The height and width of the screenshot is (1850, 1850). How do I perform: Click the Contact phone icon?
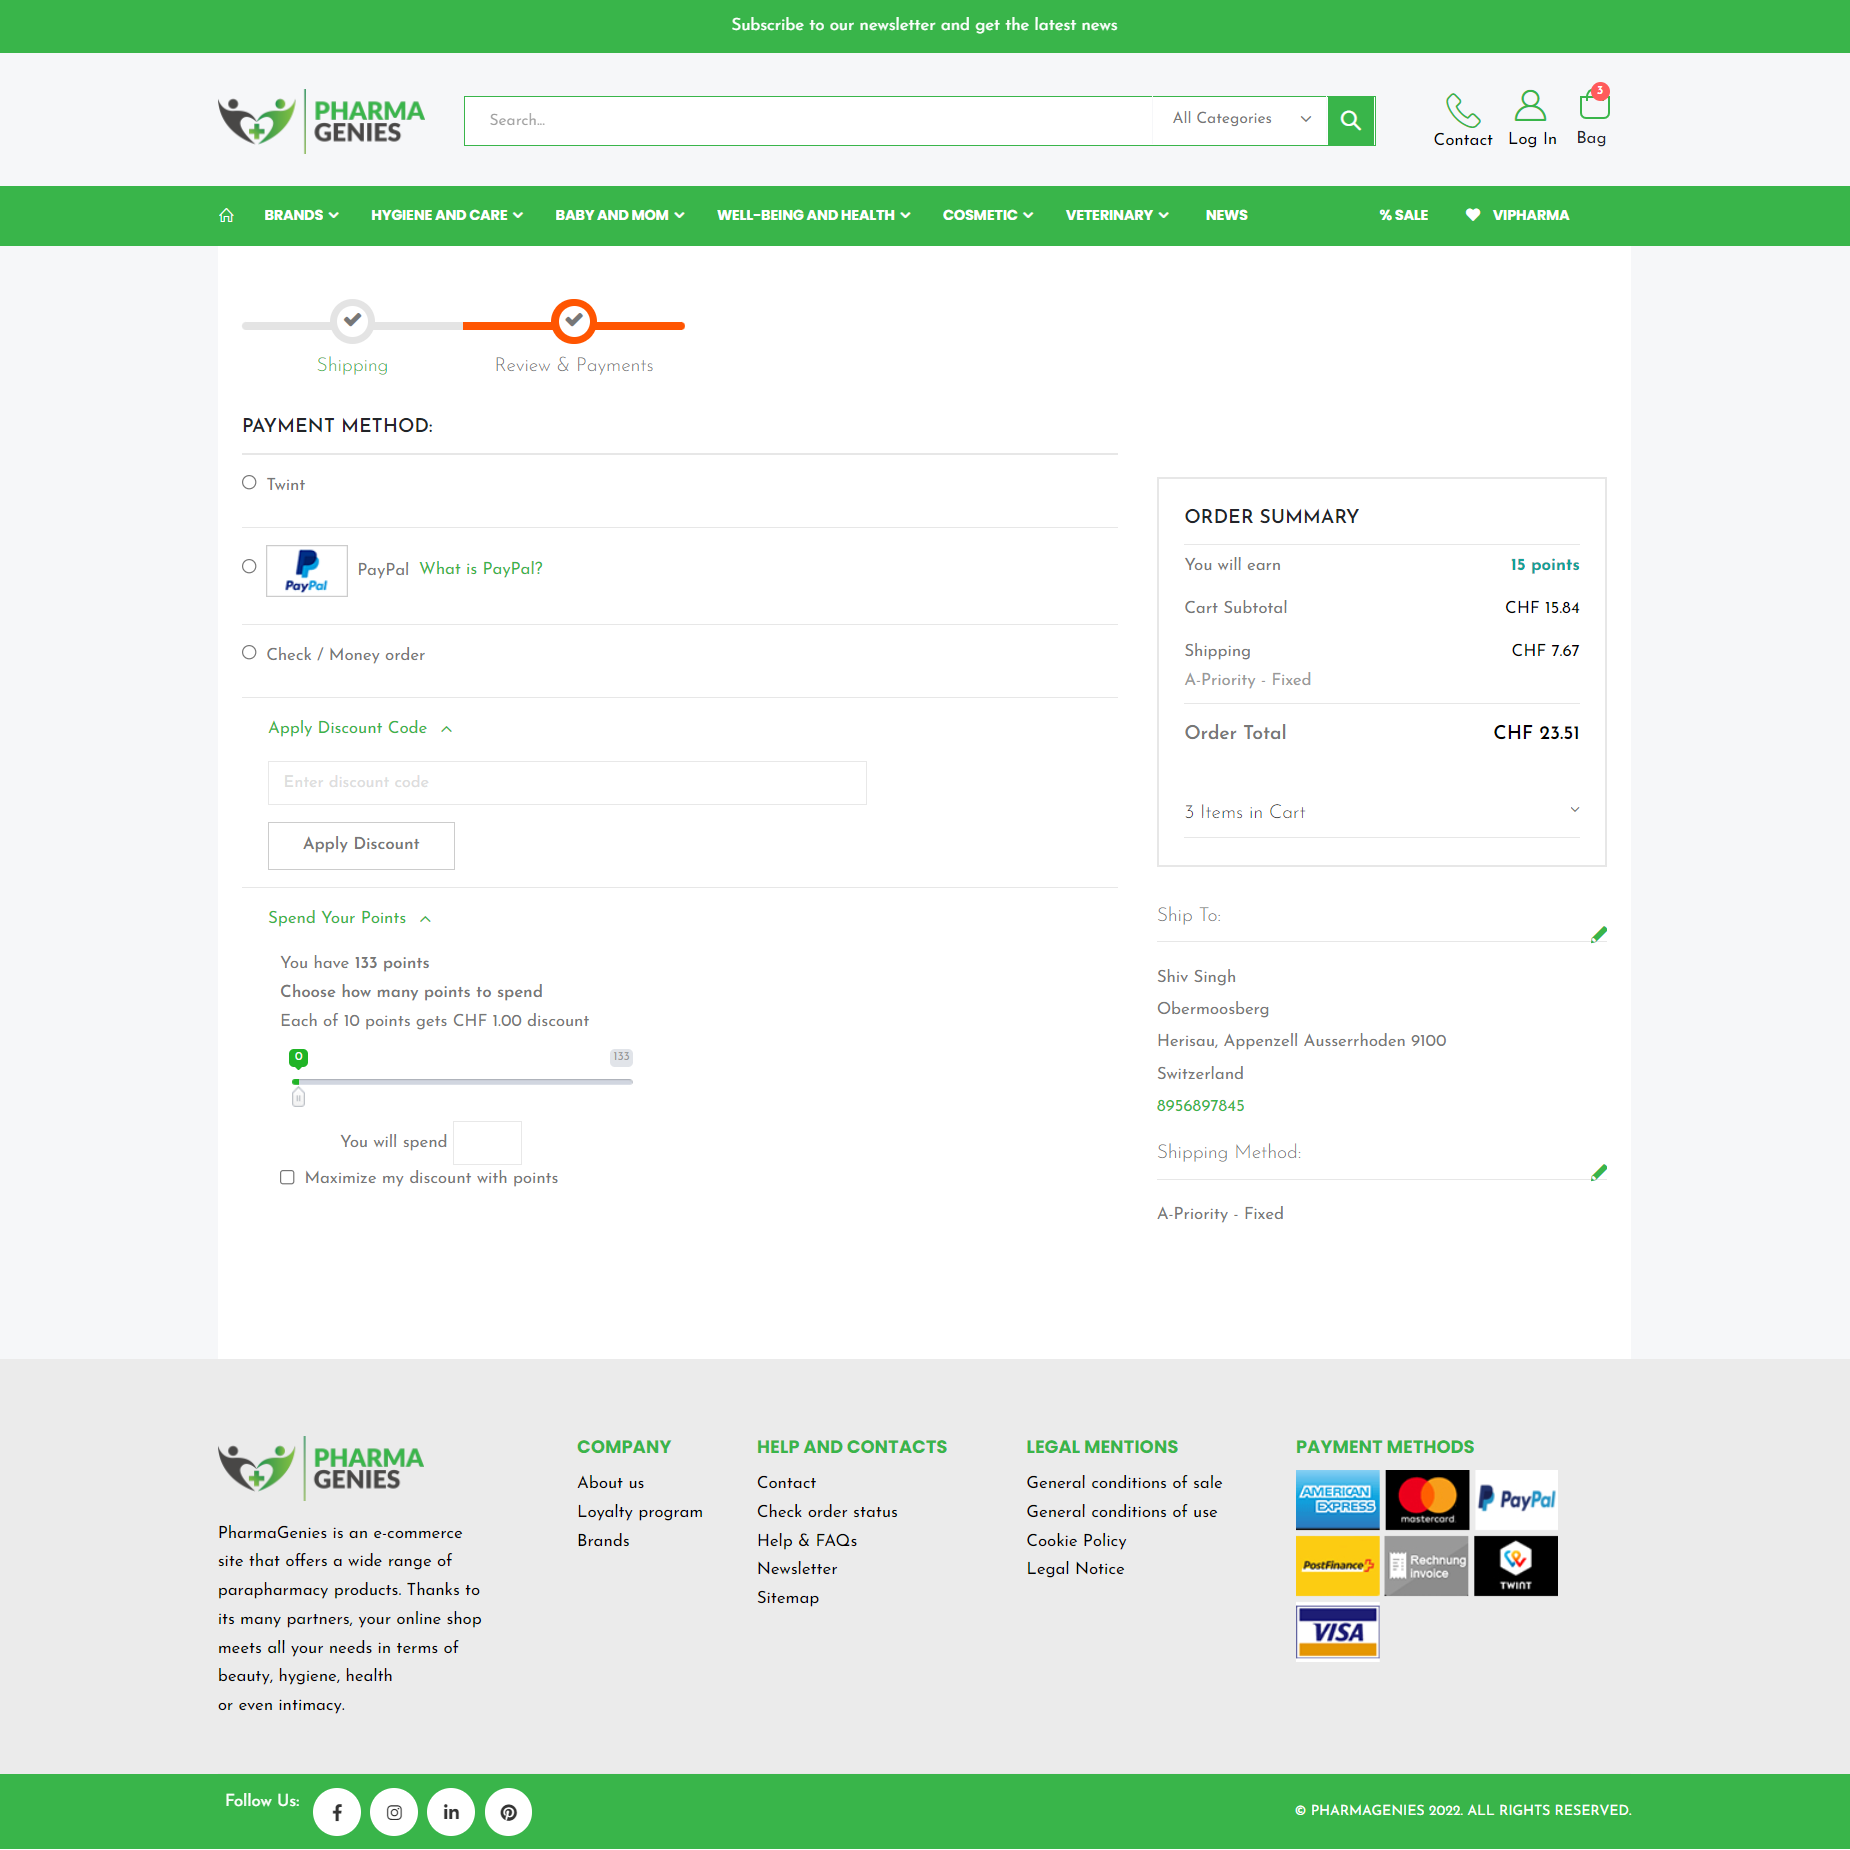tap(1462, 109)
